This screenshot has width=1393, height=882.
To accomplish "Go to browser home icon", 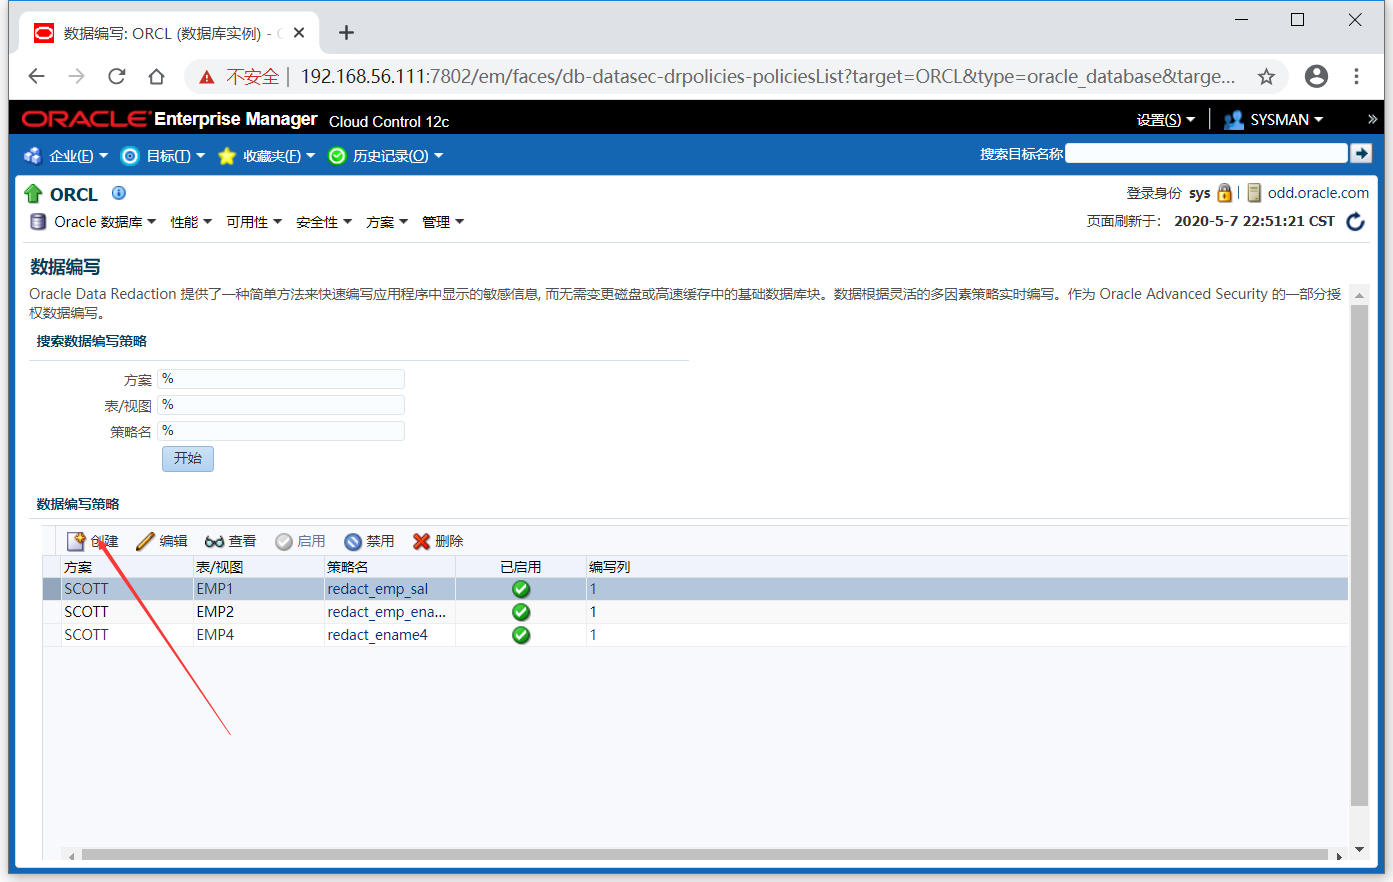I will (156, 77).
